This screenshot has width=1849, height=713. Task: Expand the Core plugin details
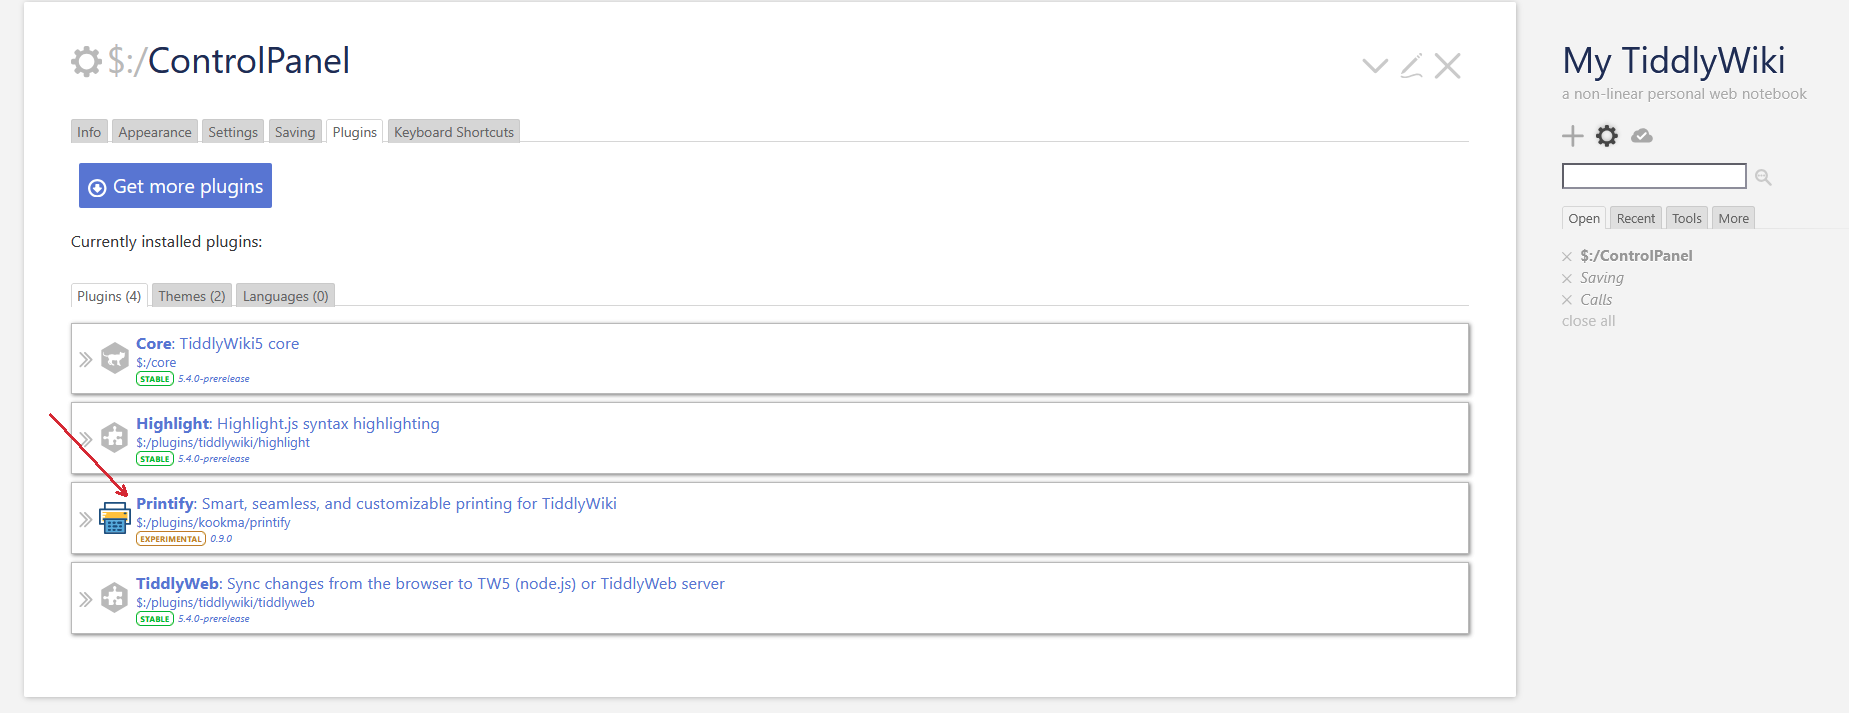[86, 359]
